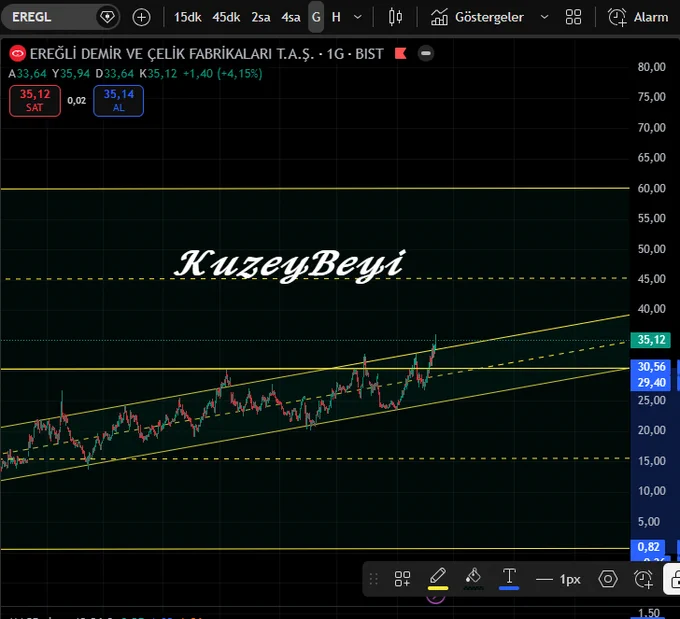Select the H weekly timeframe

point(336,17)
